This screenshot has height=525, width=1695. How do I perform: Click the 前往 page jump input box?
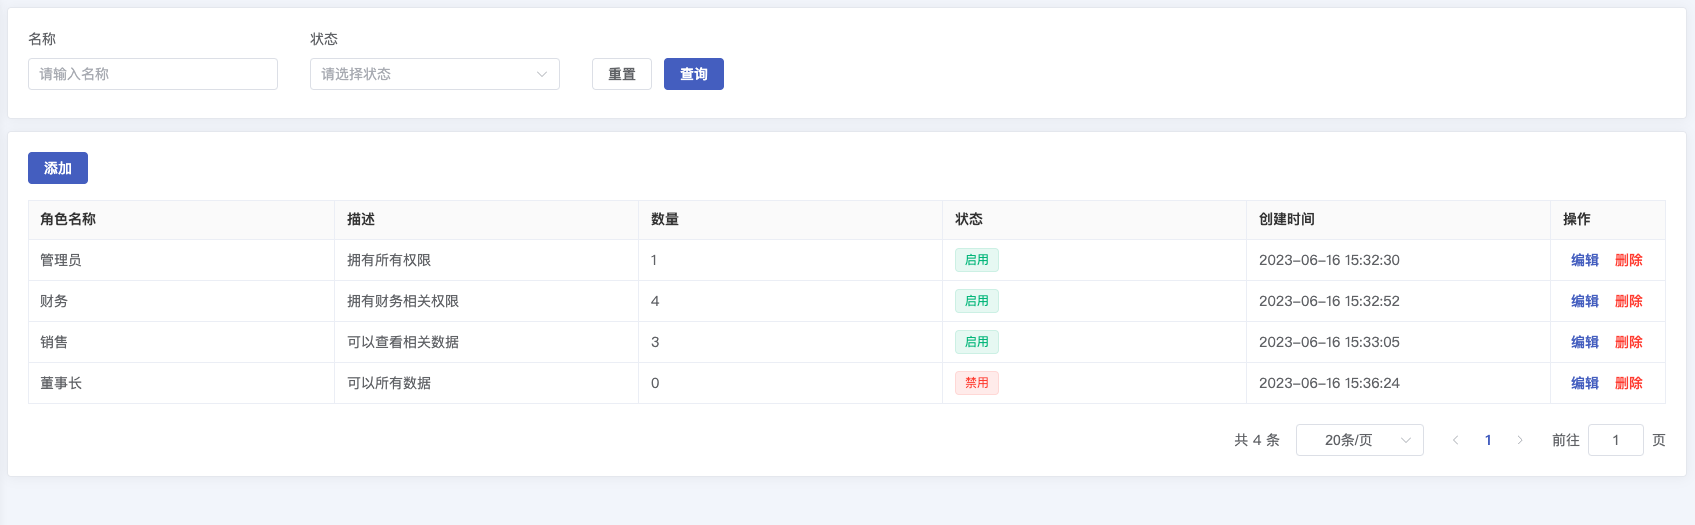pyautogui.click(x=1615, y=440)
